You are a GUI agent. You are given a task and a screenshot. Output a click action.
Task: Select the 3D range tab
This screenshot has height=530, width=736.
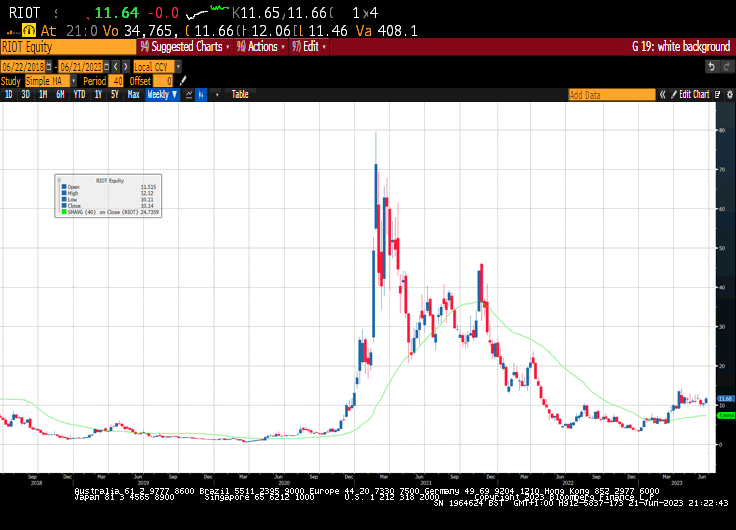(25, 94)
